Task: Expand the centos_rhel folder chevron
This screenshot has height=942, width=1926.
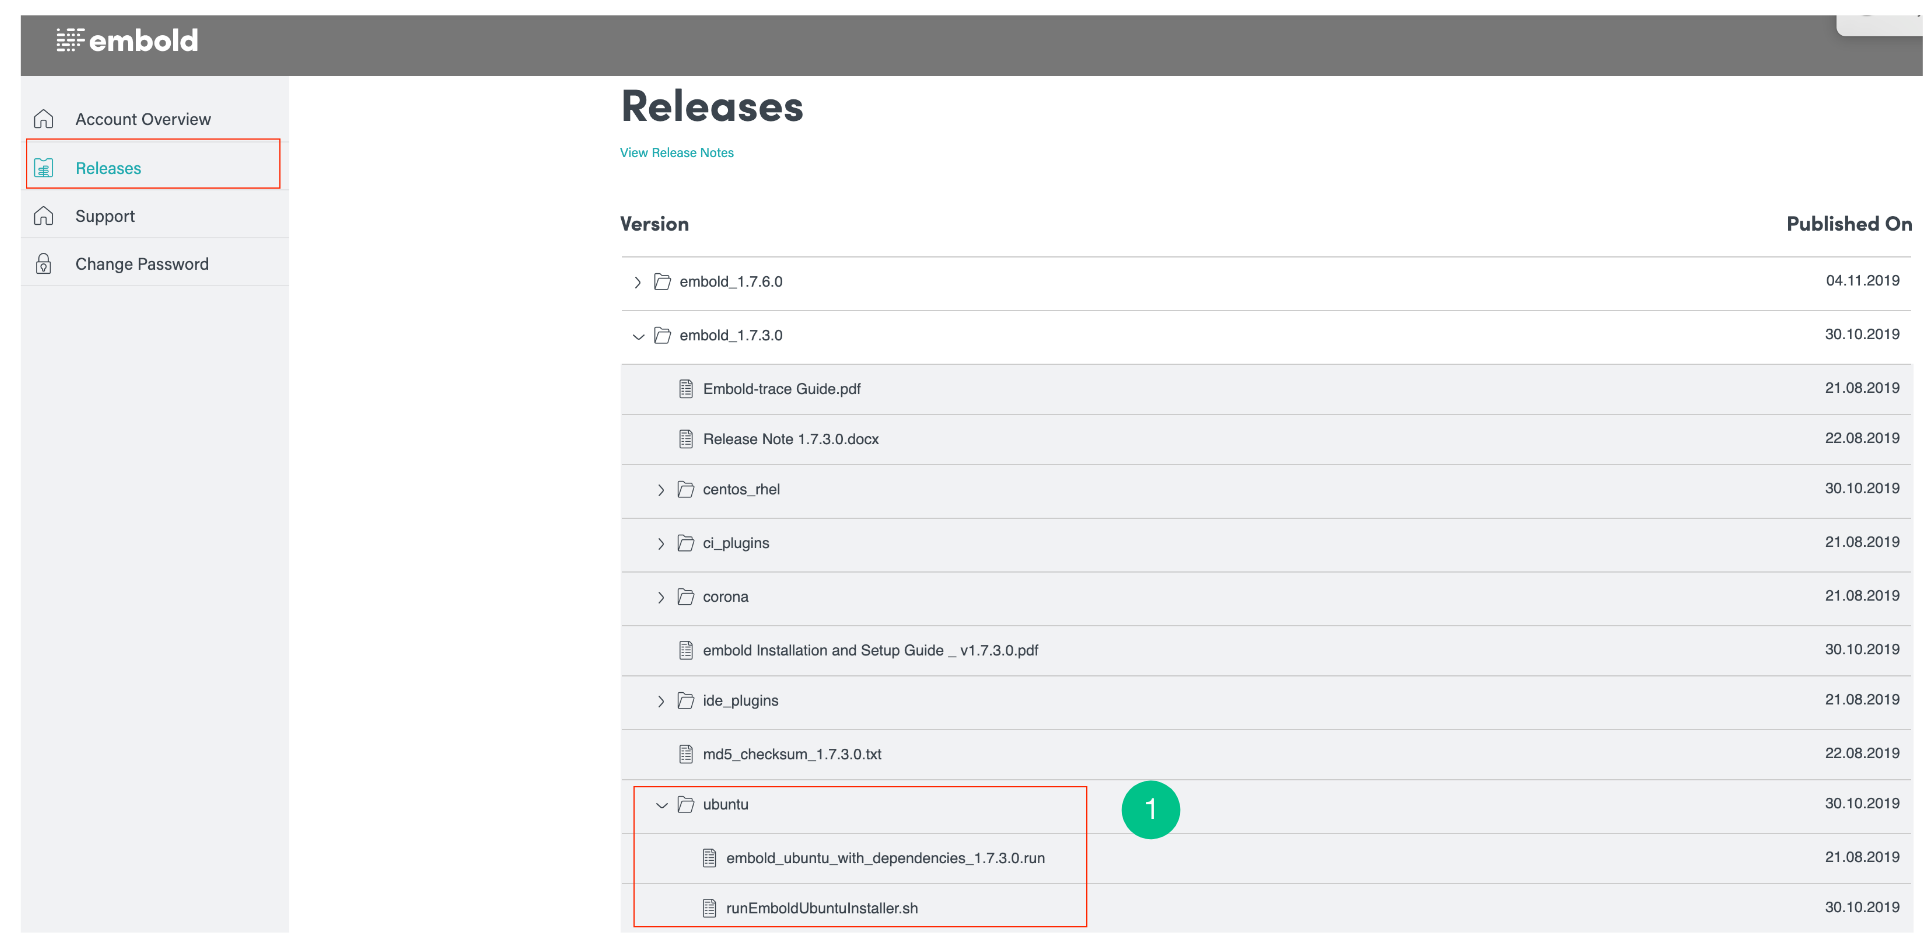Action: pyautogui.click(x=661, y=490)
